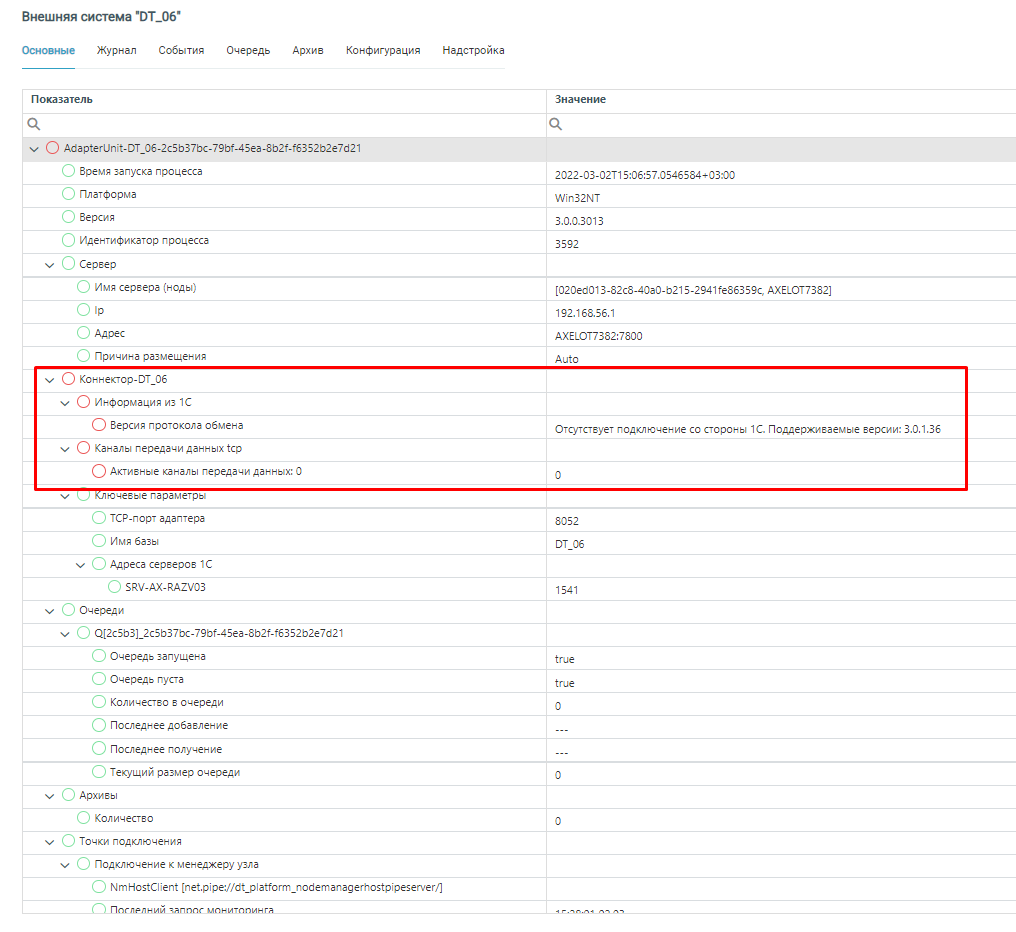1016x932 pixels.
Task: Switch to the Журнал tab
Action: (x=116, y=50)
